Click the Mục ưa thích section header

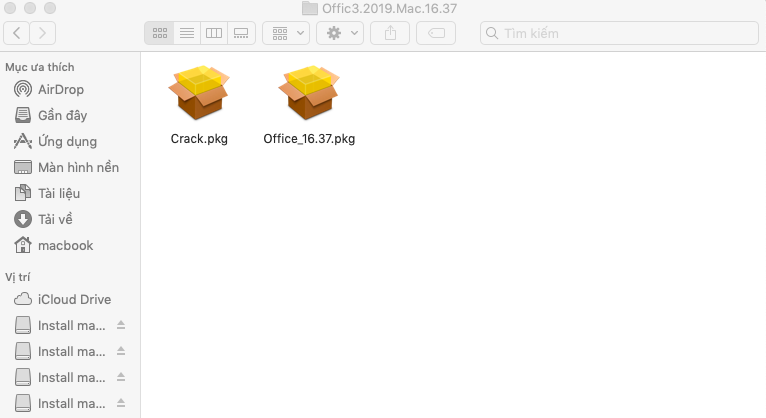coord(40,67)
